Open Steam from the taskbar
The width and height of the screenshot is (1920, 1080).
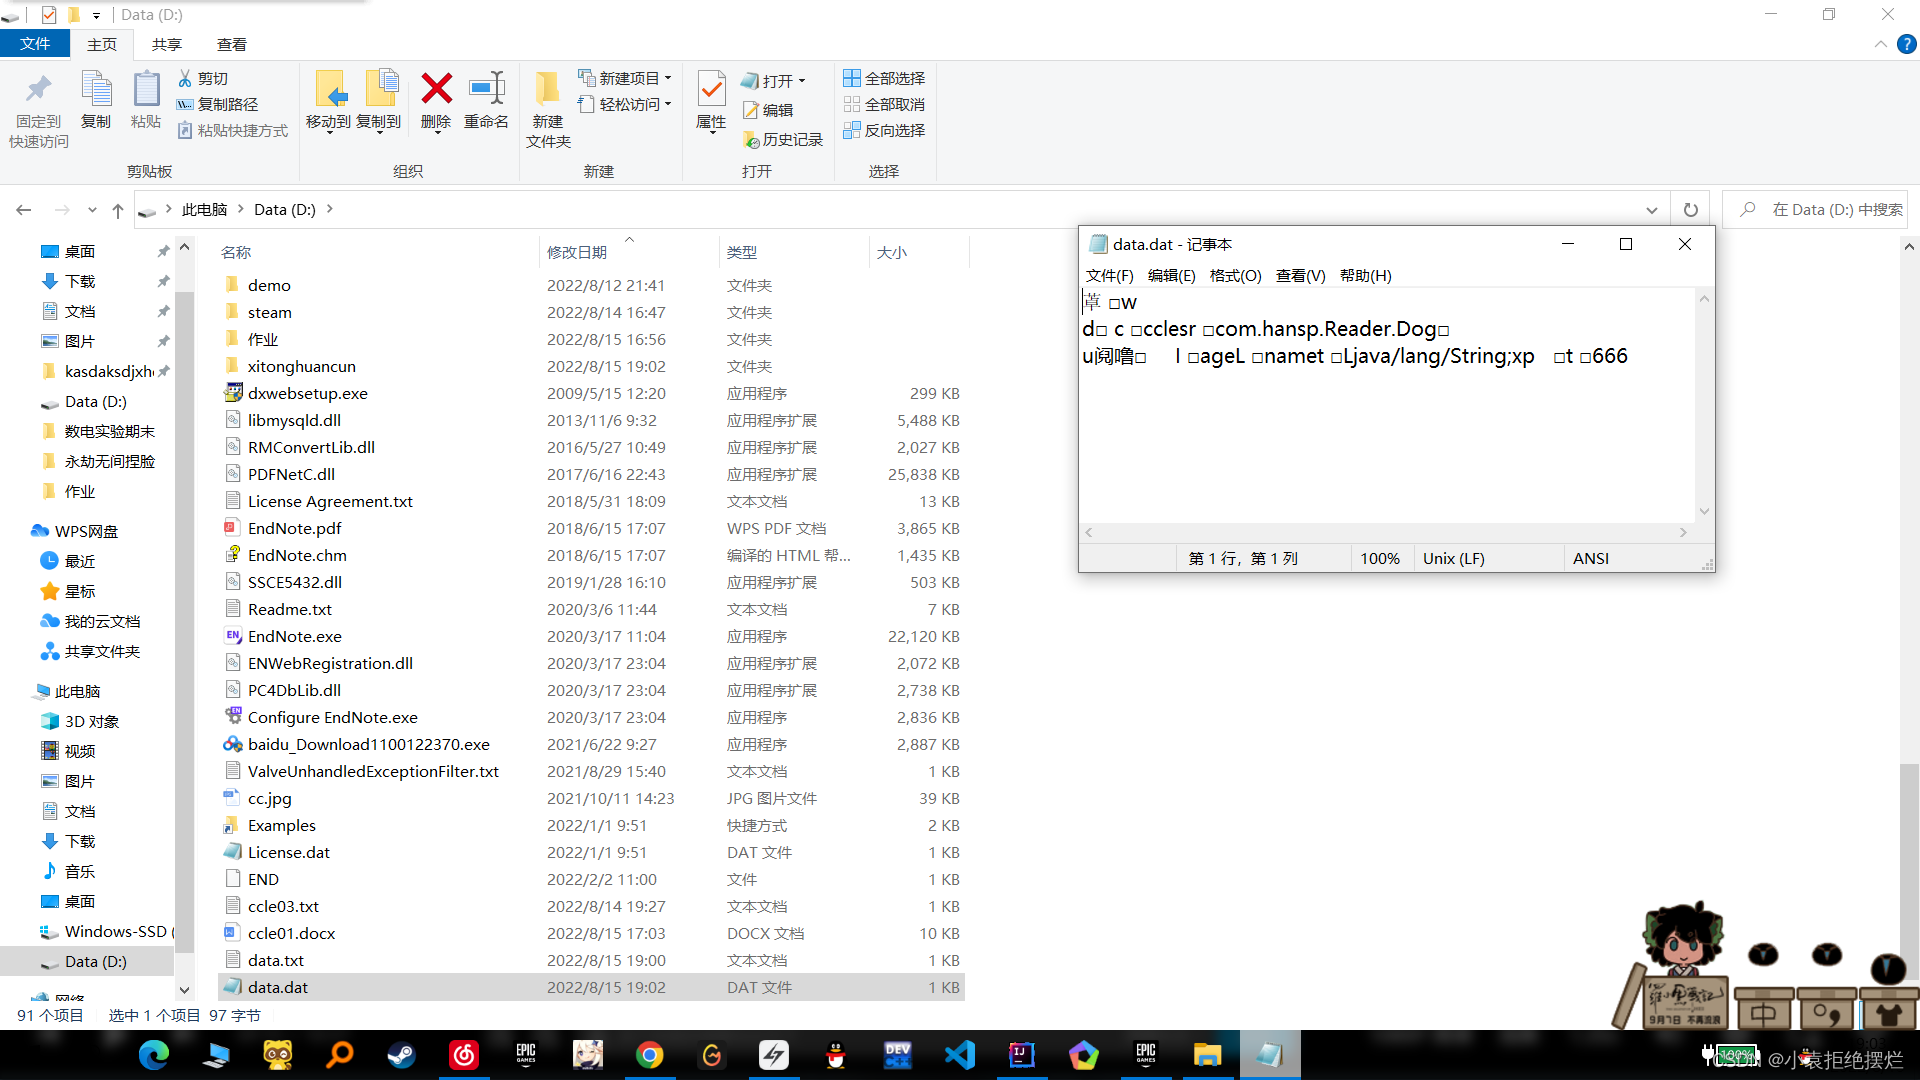pos(402,1055)
